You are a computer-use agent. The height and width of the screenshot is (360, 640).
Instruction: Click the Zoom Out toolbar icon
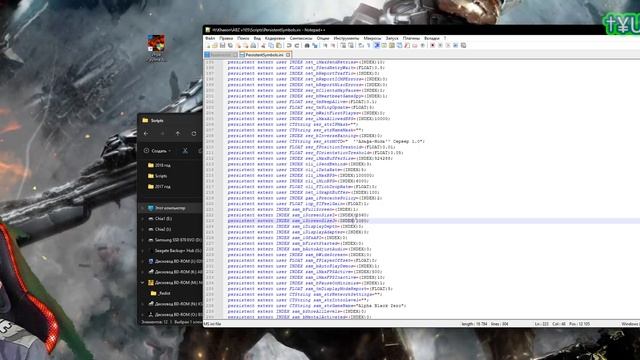(x=333, y=45)
